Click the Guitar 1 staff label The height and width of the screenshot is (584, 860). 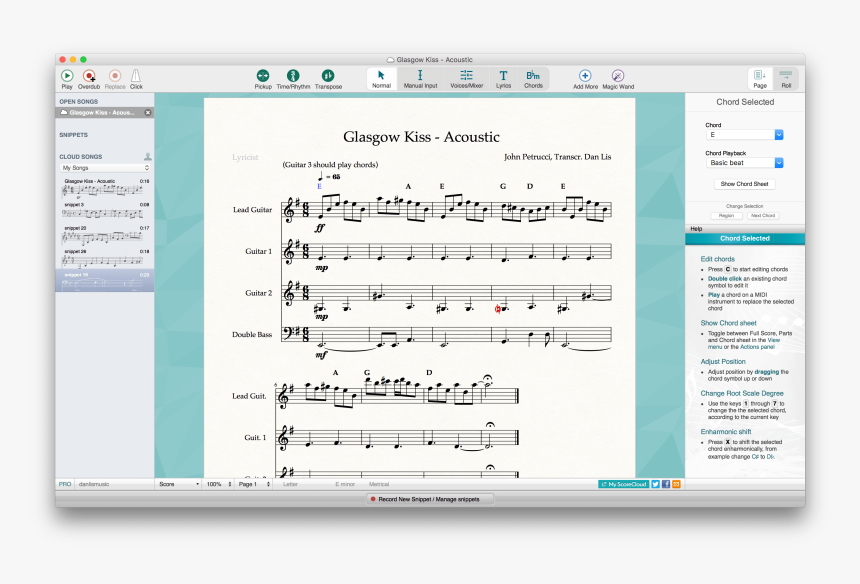click(x=258, y=251)
